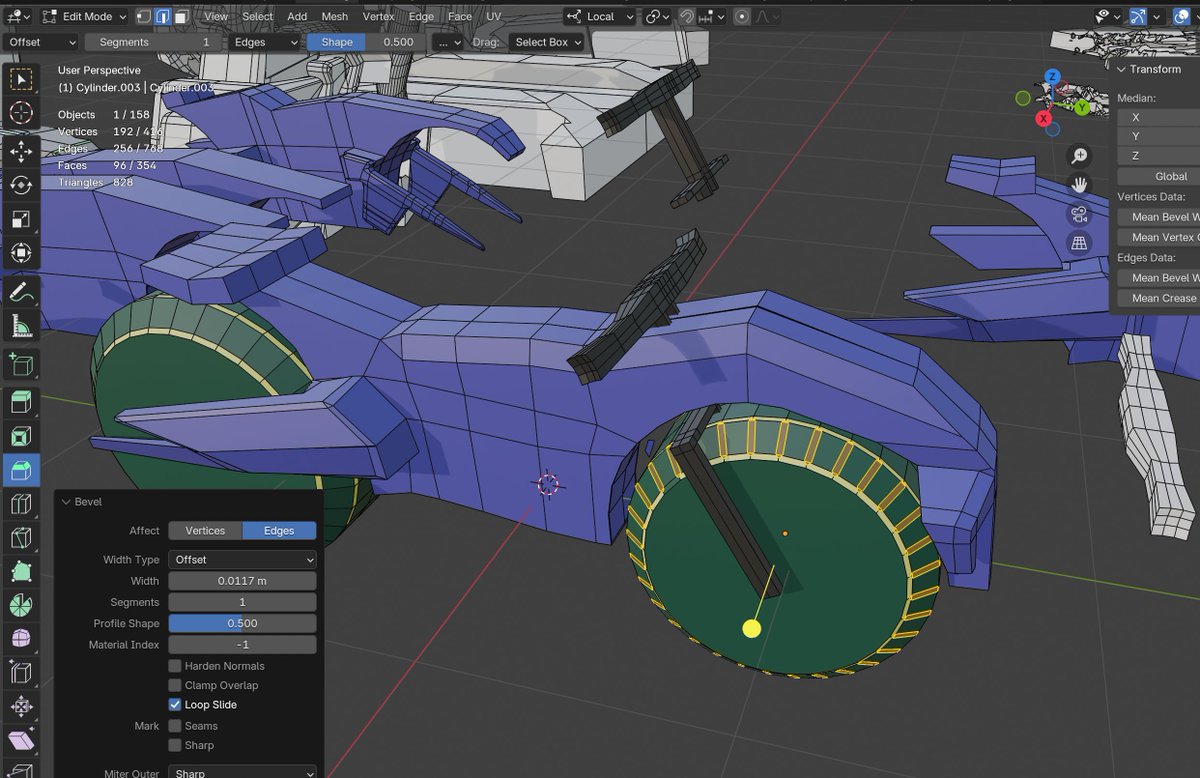
Task: Open the pivot point dropdown
Action: click(657, 16)
